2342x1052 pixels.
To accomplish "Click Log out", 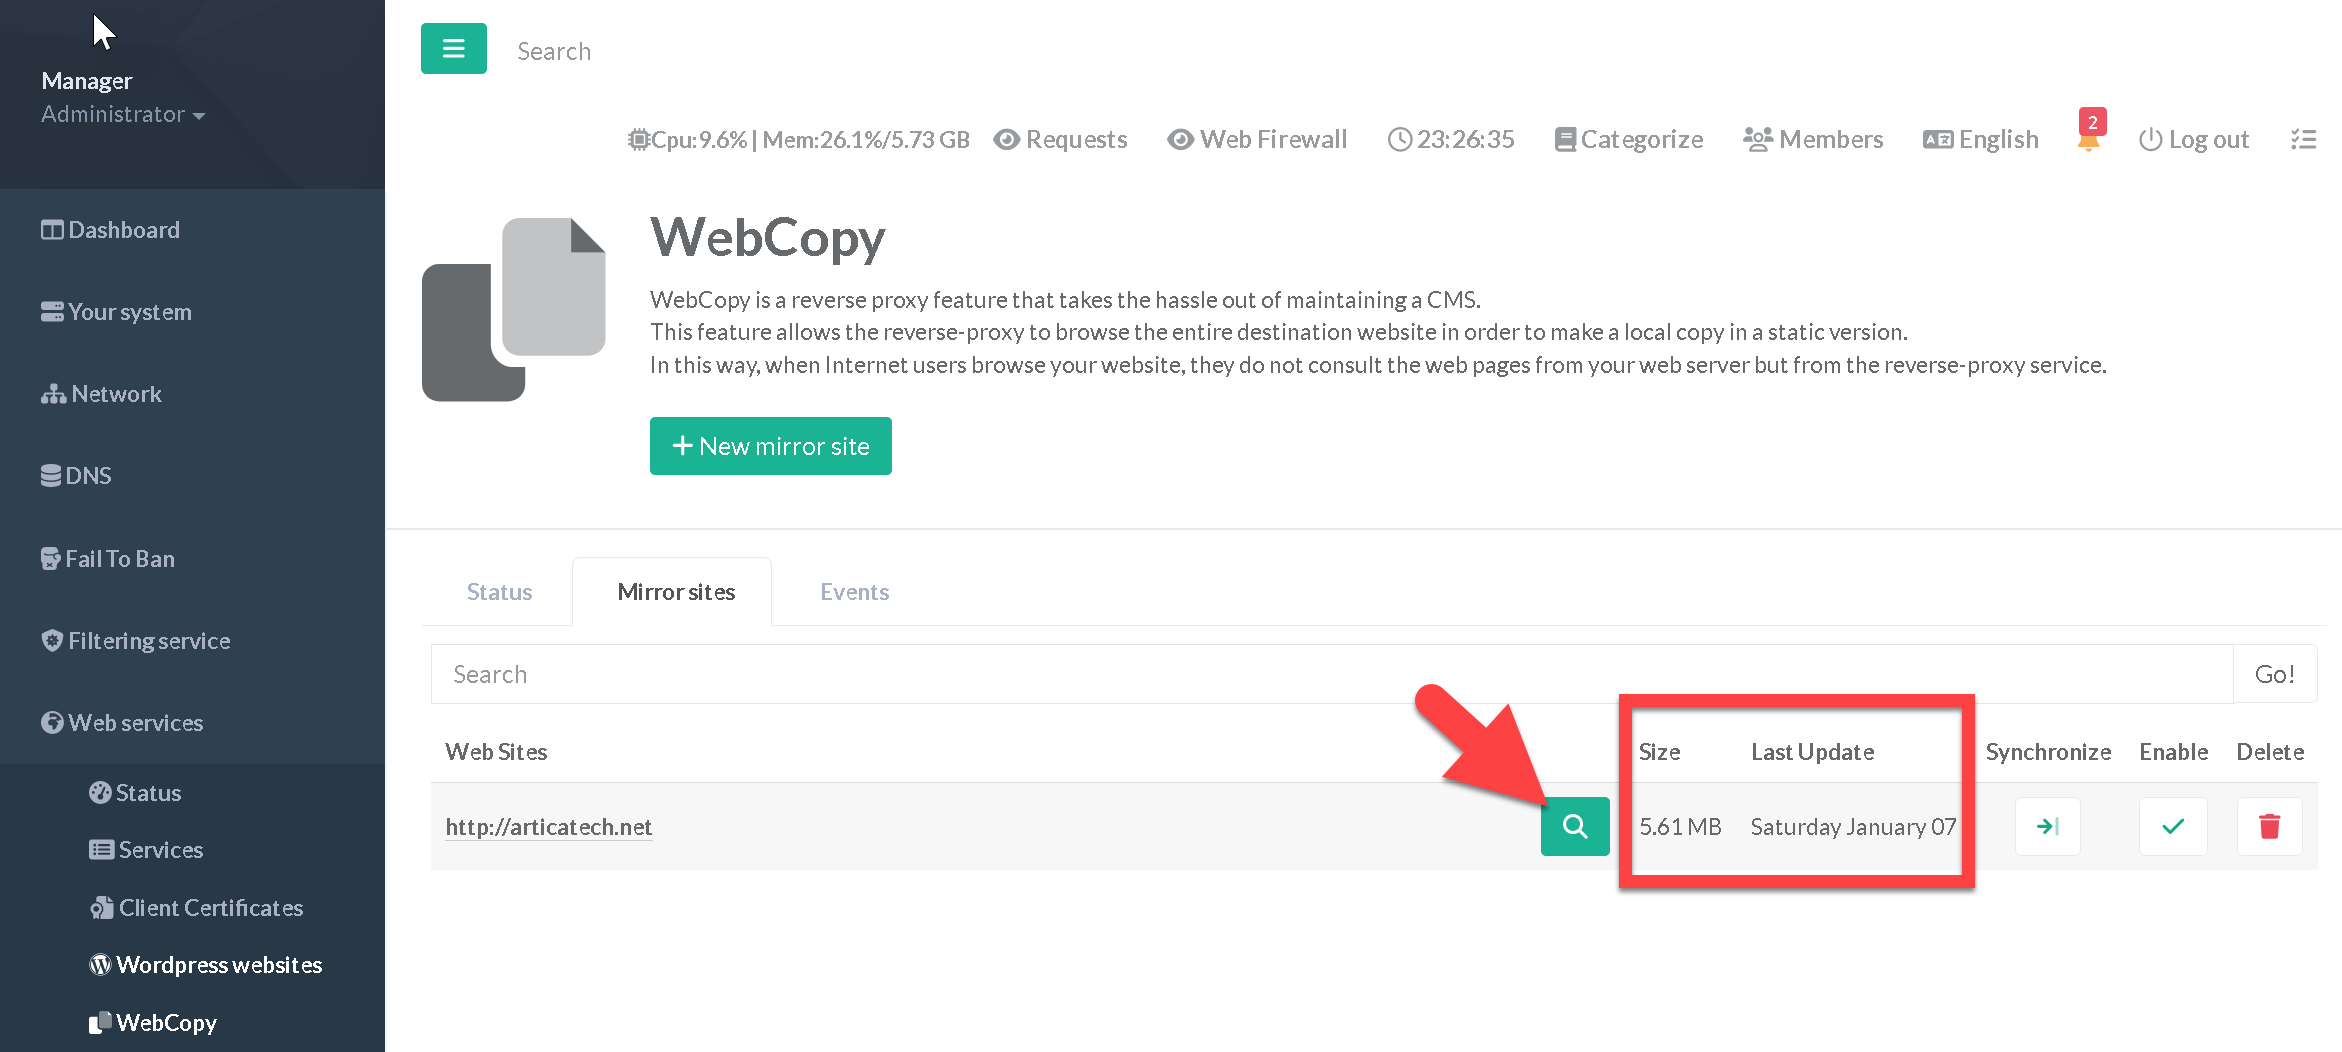I will (x=2194, y=140).
